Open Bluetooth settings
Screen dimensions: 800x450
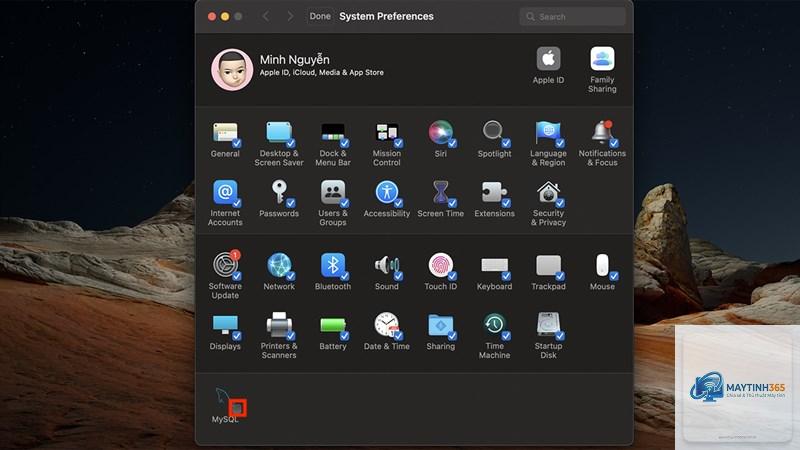[333, 265]
